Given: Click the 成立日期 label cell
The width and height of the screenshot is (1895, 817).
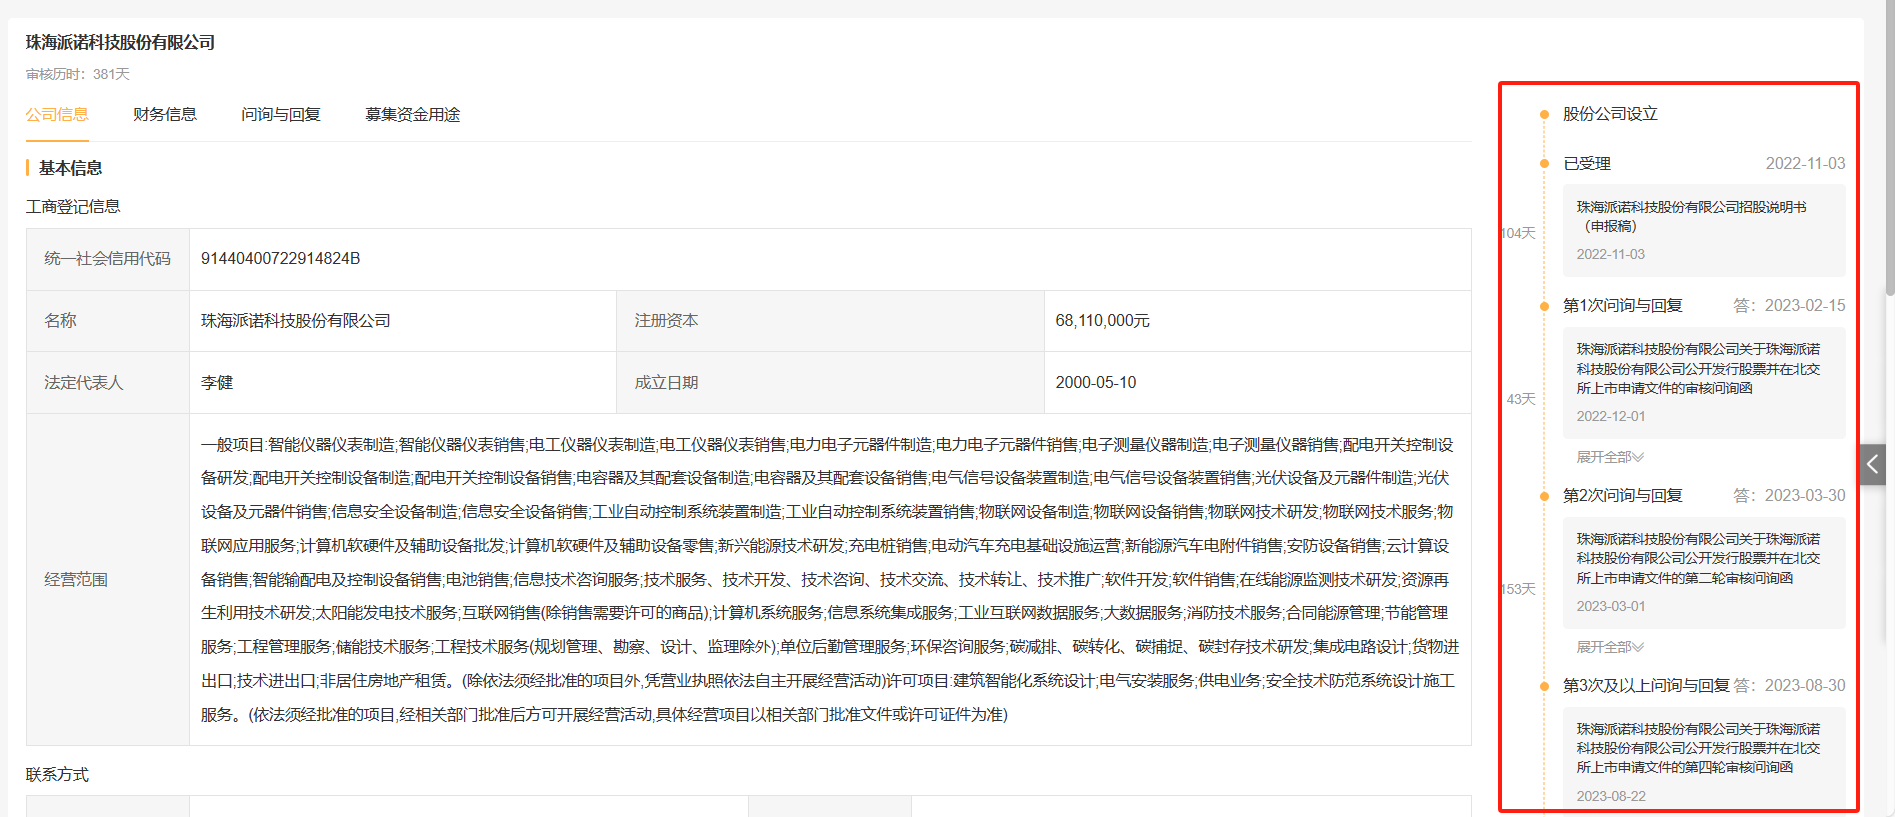Looking at the screenshot, I should coord(831,383).
